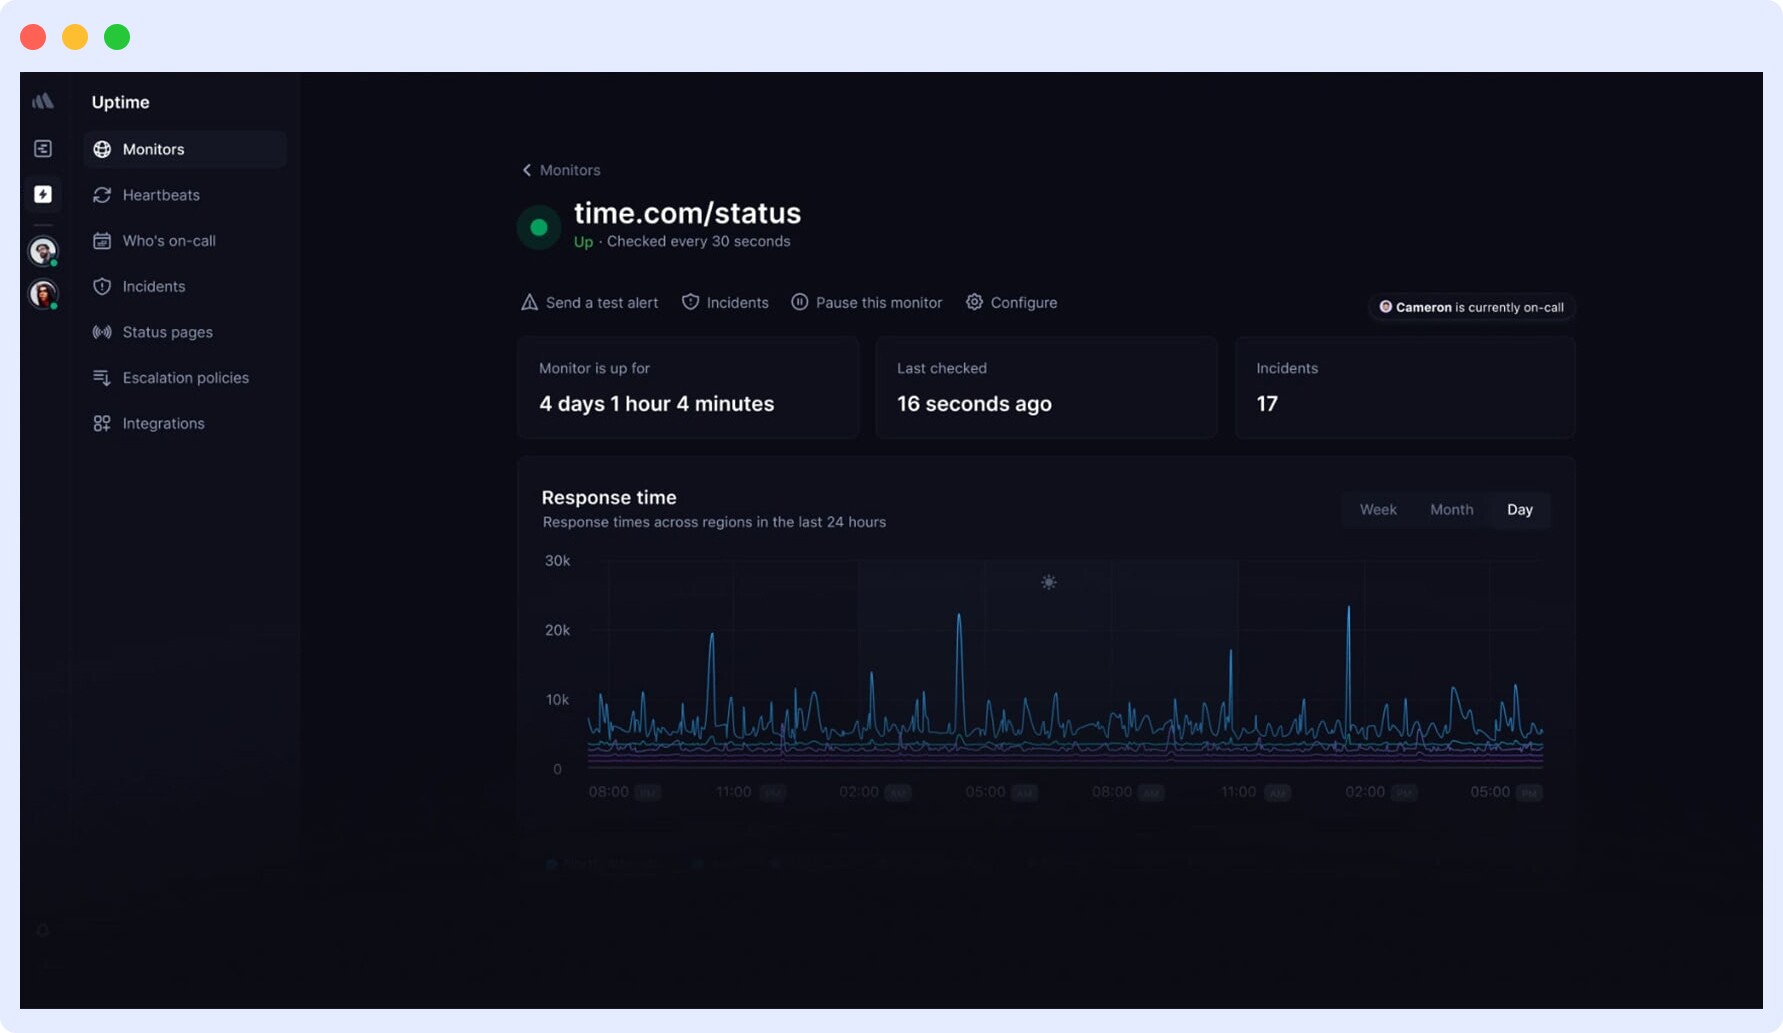The height and width of the screenshot is (1033, 1783).
Task: Open Incidents in the sidebar
Action: (x=186, y=286)
